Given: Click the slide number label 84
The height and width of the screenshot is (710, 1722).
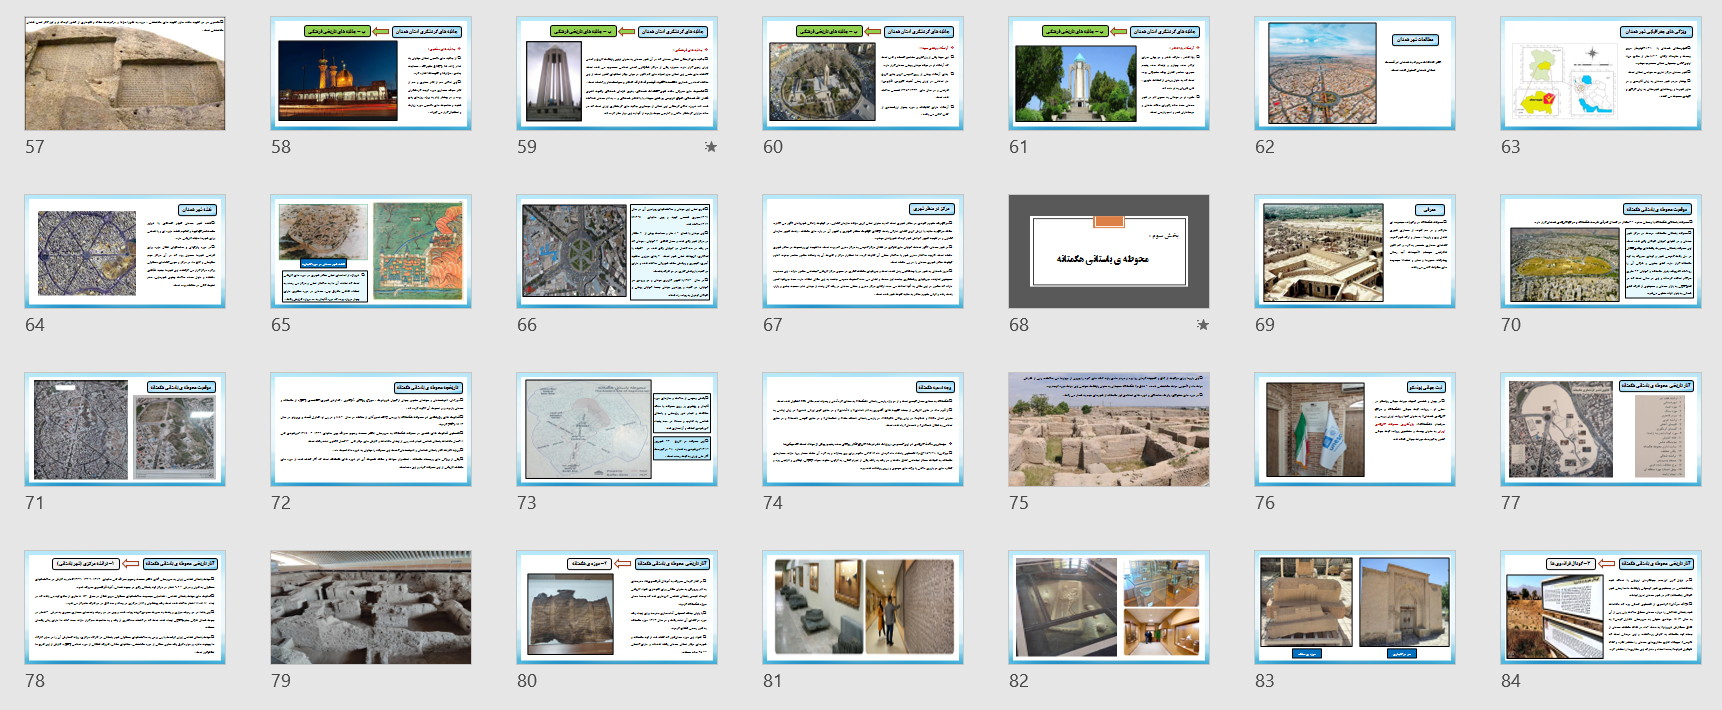Looking at the screenshot, I should point(1510,681).
